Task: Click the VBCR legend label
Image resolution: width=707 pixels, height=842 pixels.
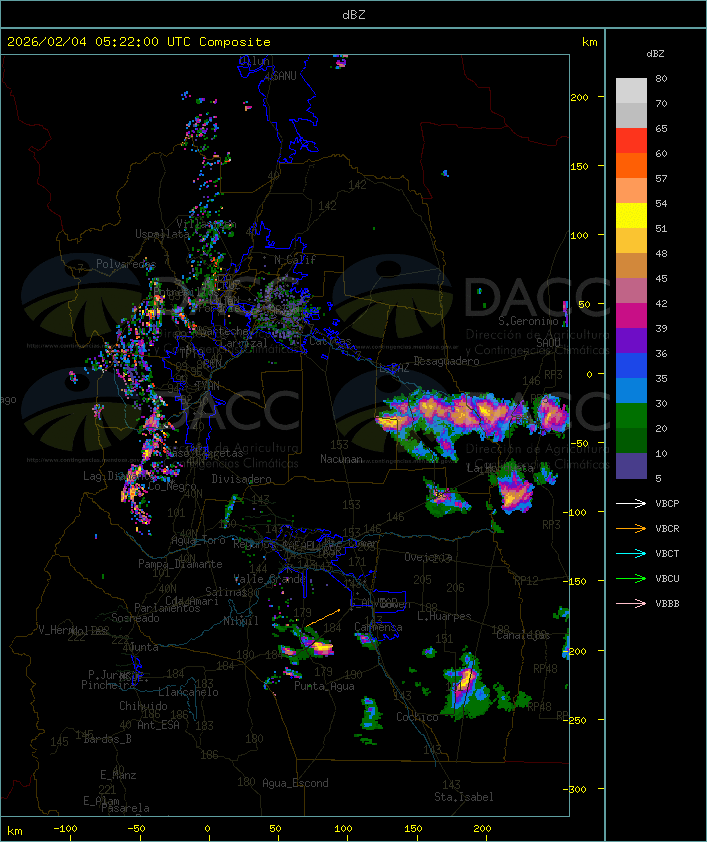Action: [667, 529]
